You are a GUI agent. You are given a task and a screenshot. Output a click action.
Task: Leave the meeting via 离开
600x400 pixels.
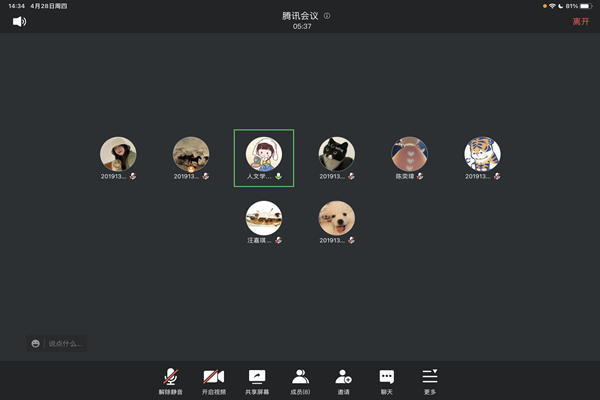(x=580, y=21)
